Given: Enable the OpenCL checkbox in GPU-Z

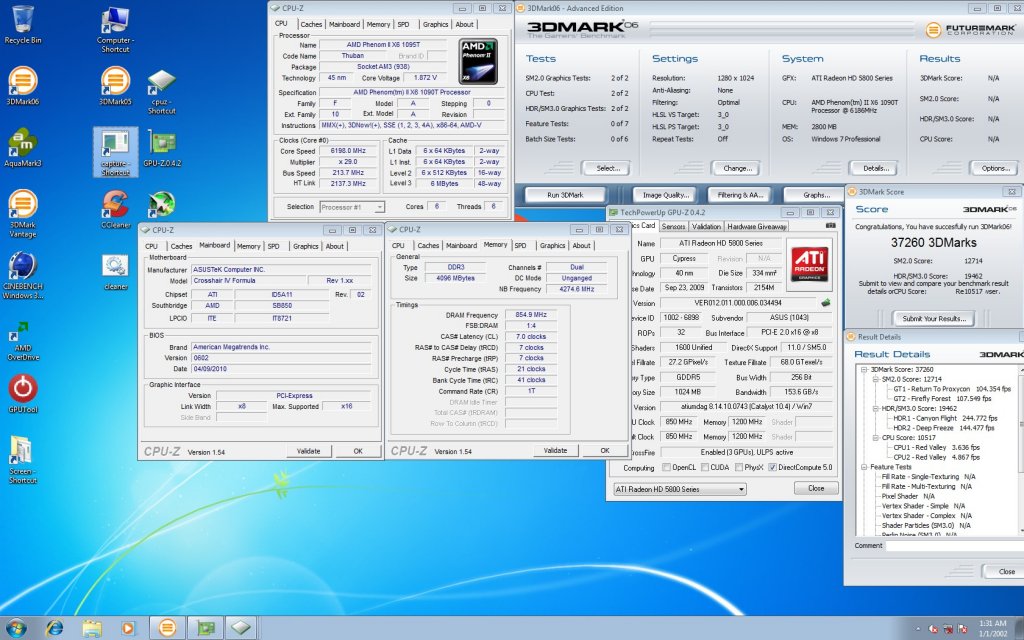Looking at the screenshot, I should click(666, 468).
